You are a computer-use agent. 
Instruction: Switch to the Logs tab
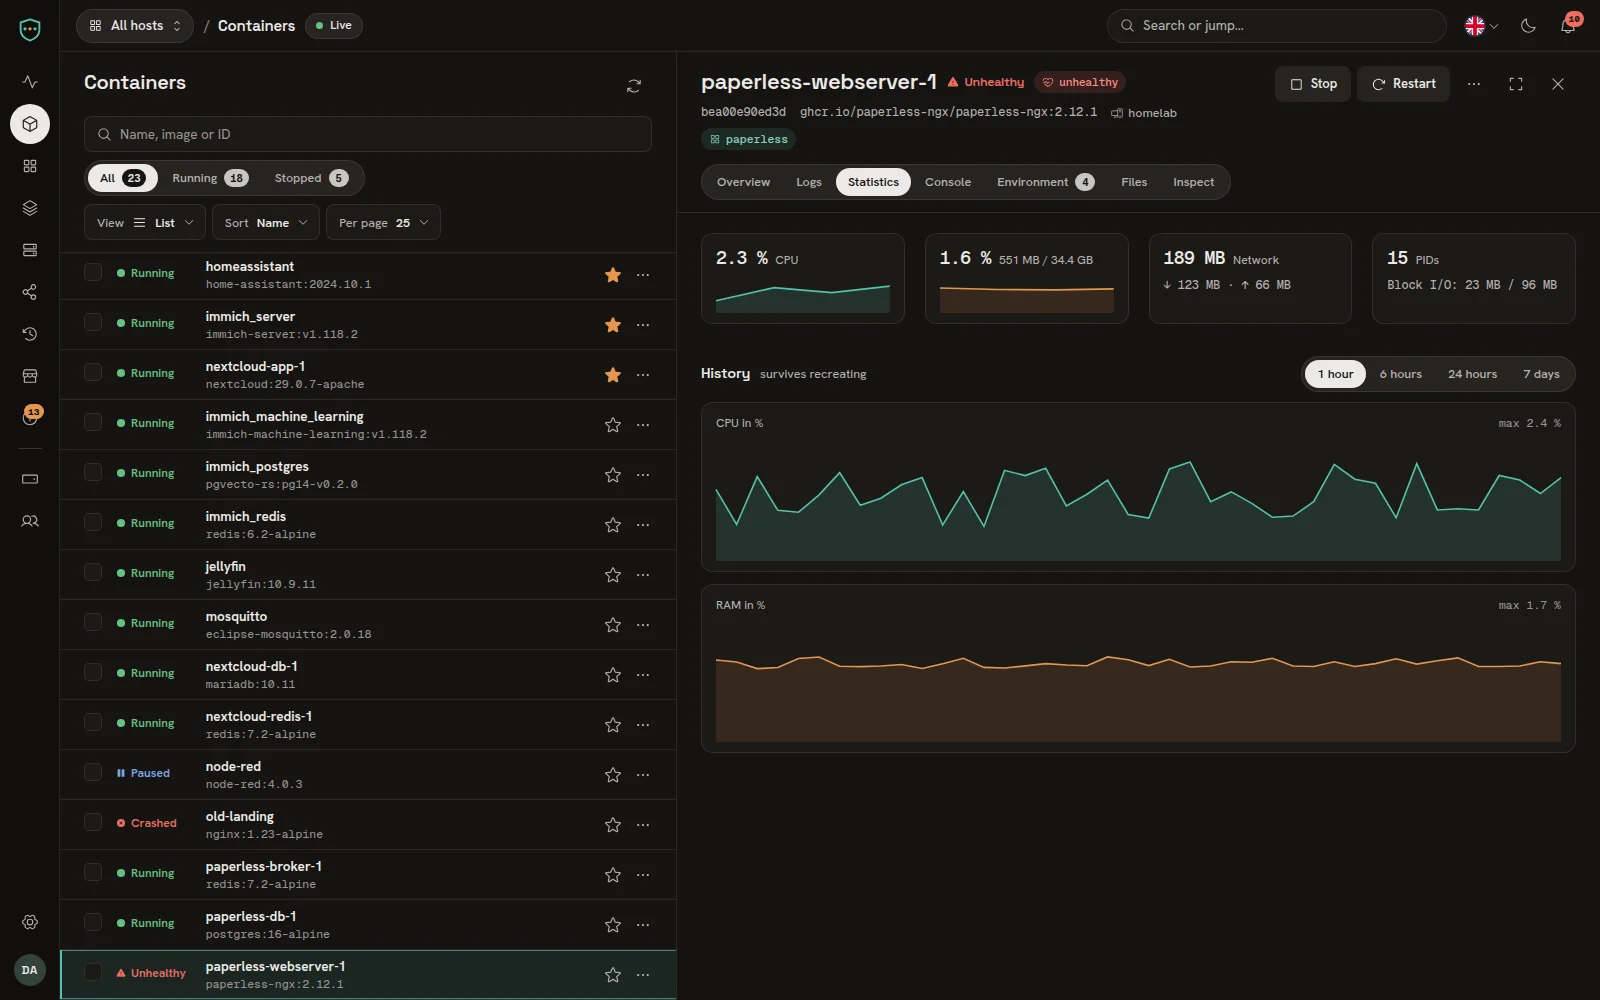click(x=809, y=182)
